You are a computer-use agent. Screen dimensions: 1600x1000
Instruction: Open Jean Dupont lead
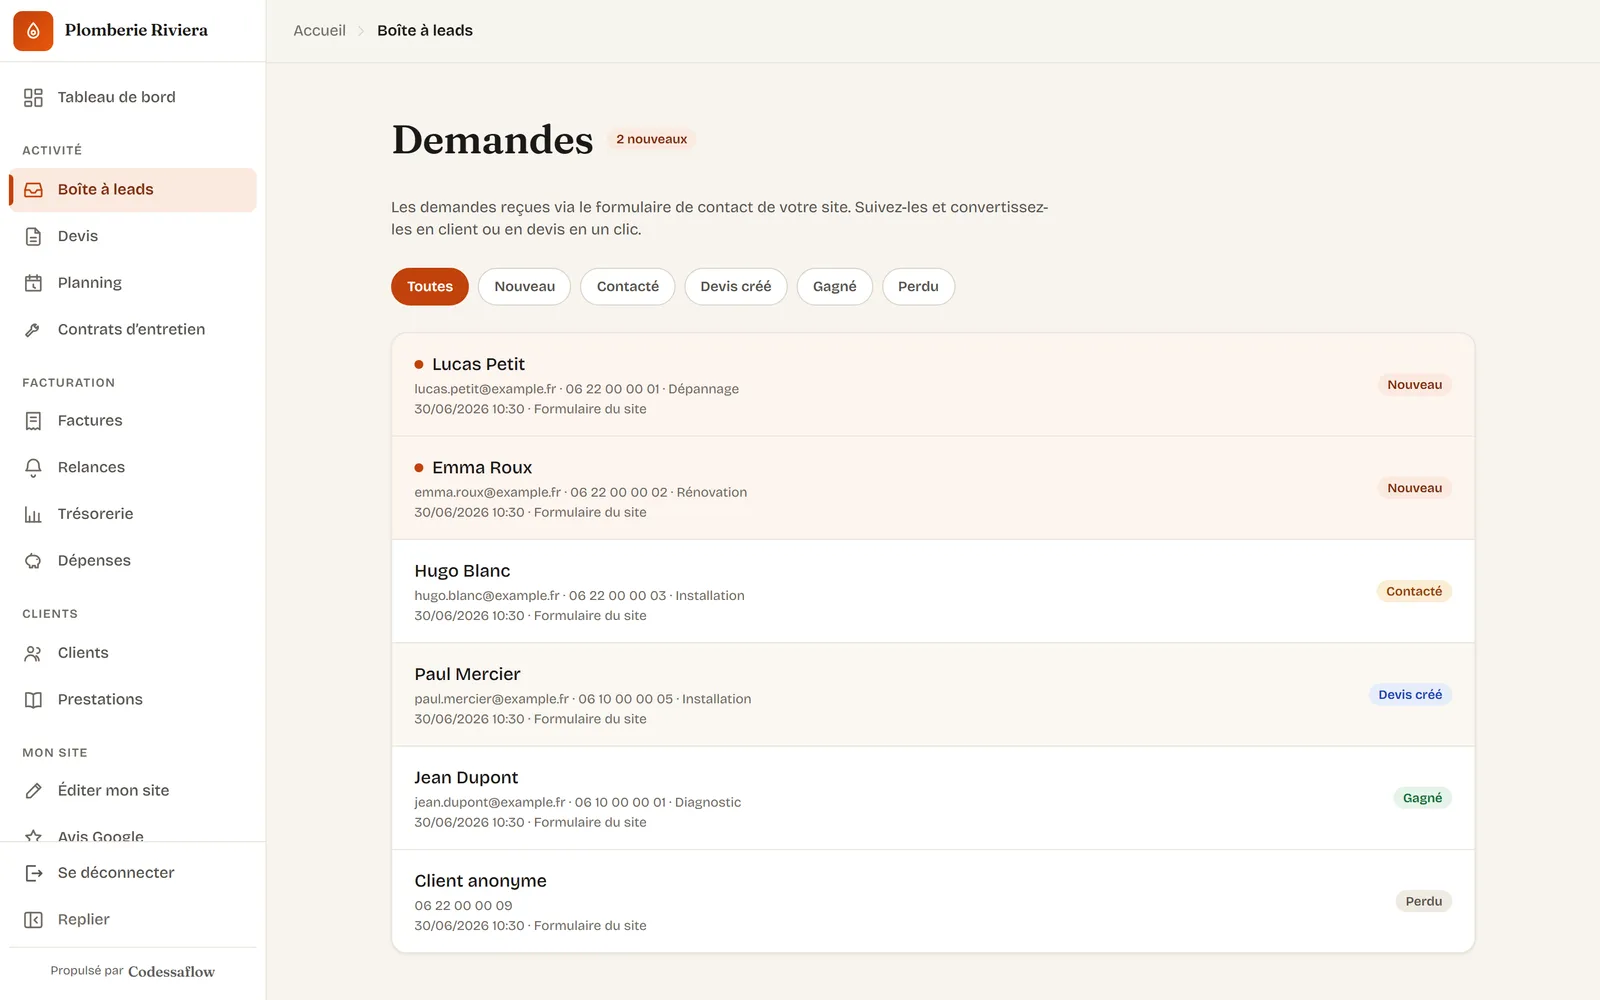[933, 798]
